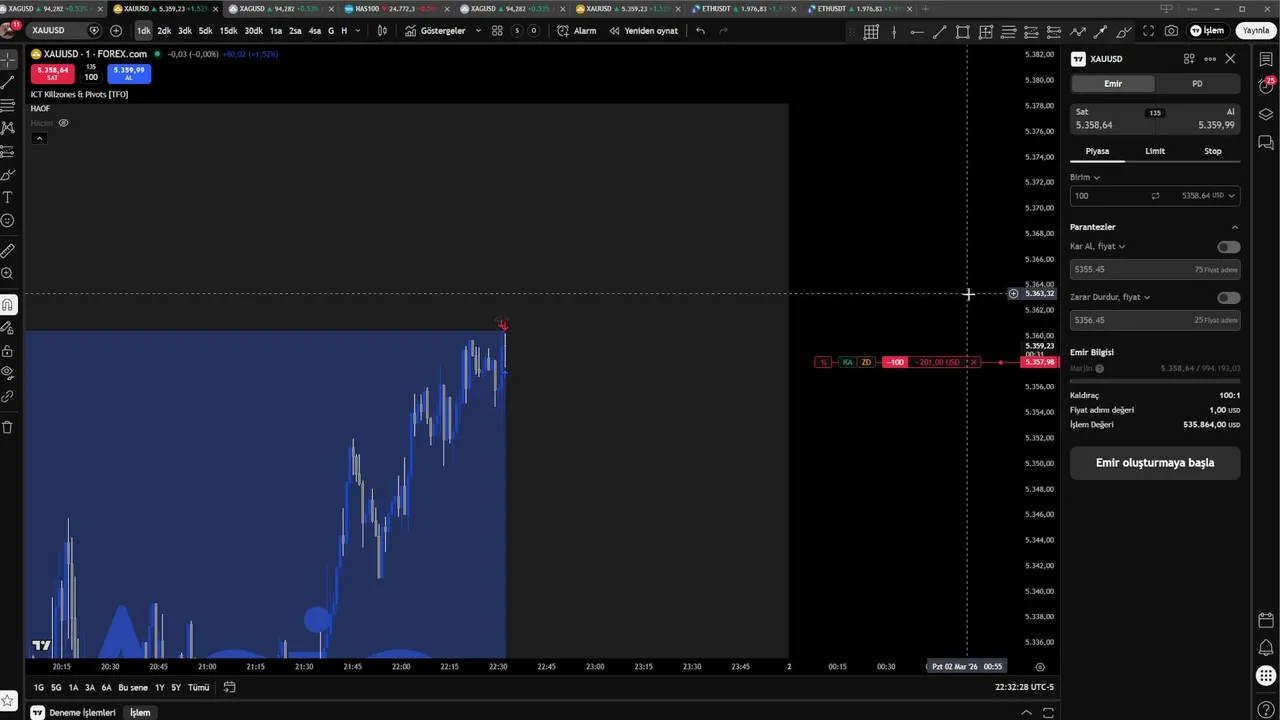The image size is (1280, 720).
Task: Lock all drawing tools
Action: [7, 351]
